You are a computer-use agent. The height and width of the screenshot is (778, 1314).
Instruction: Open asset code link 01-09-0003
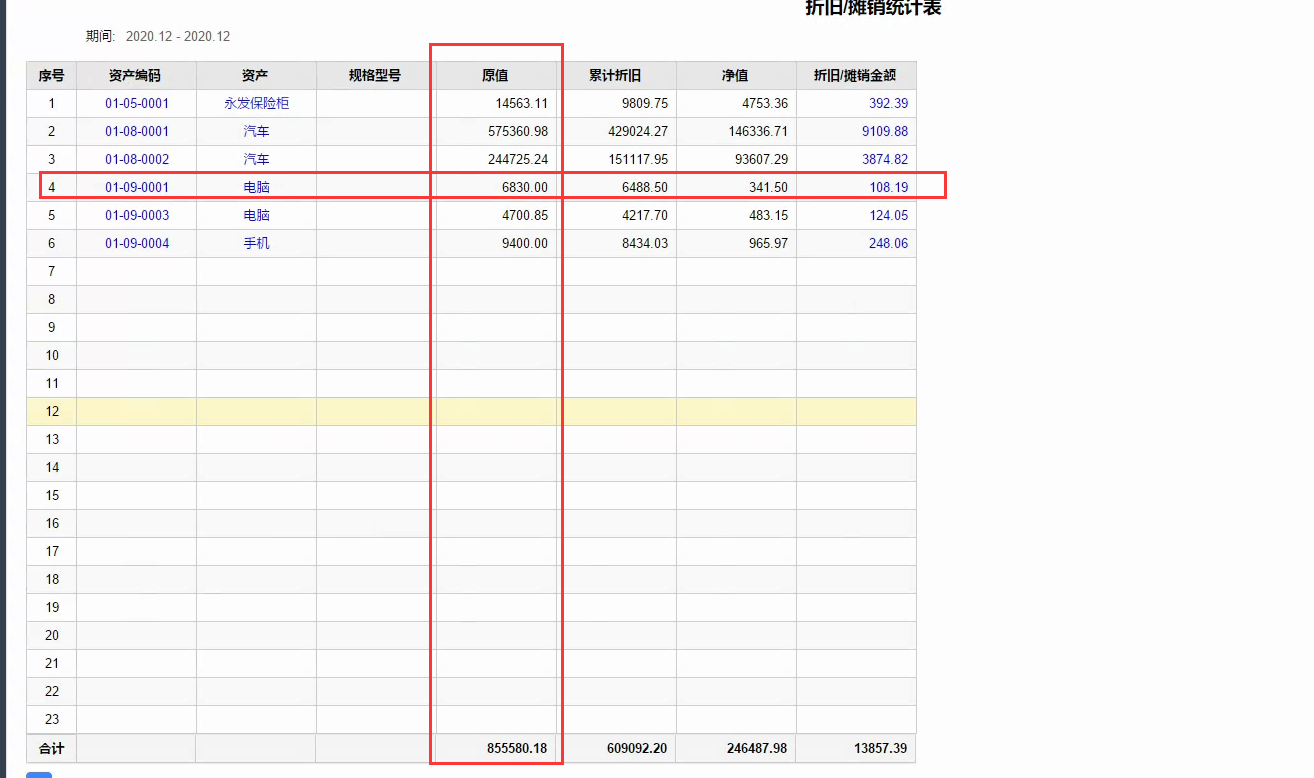click(137, 215)
